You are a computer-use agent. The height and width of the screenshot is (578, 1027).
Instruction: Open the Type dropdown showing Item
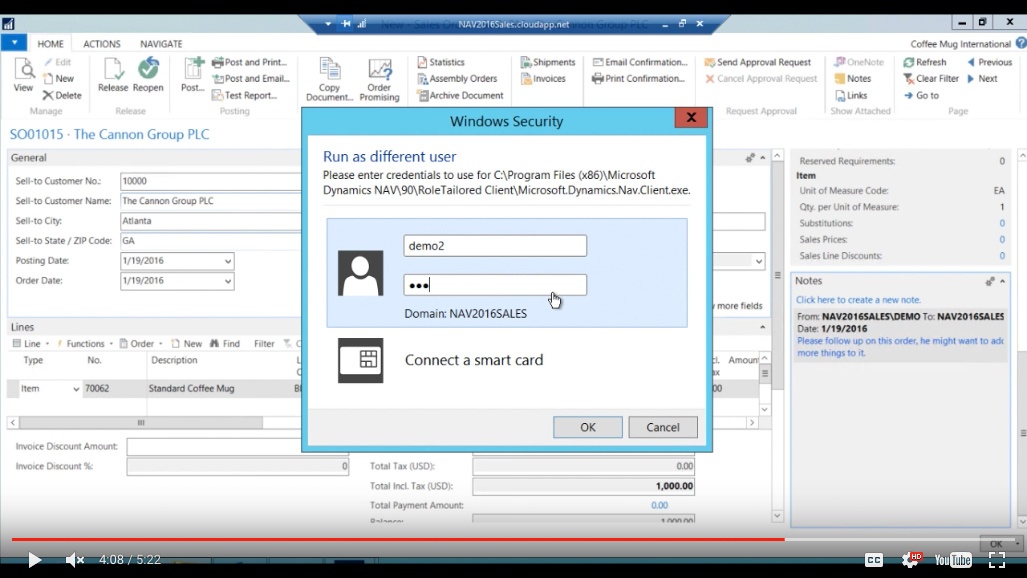(x=74, y=388)
